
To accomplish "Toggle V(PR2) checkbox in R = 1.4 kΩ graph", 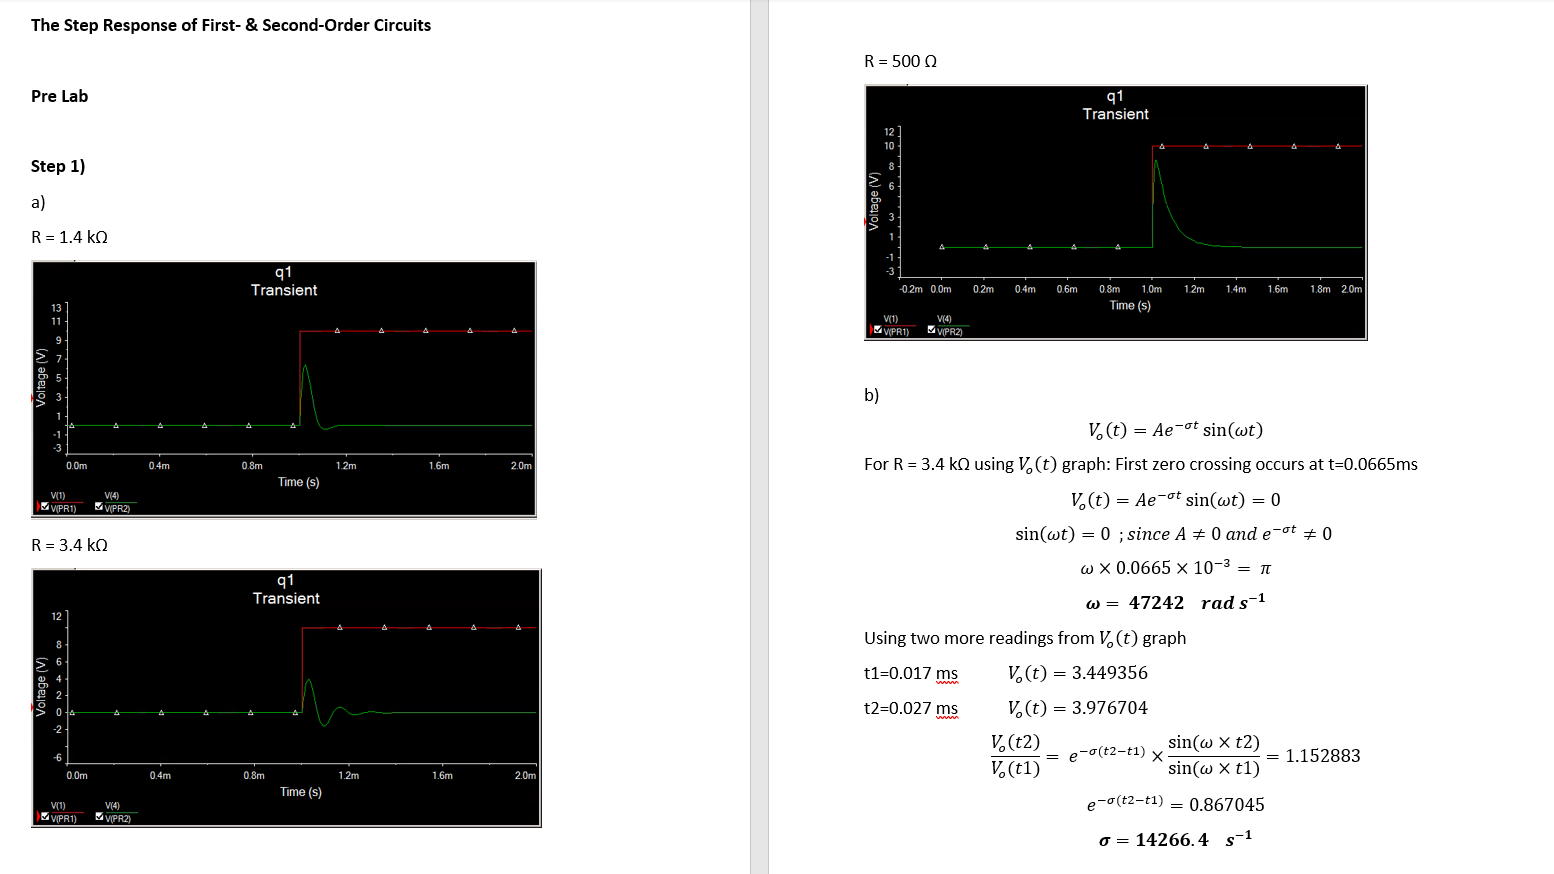I will (x=100, y=507).
